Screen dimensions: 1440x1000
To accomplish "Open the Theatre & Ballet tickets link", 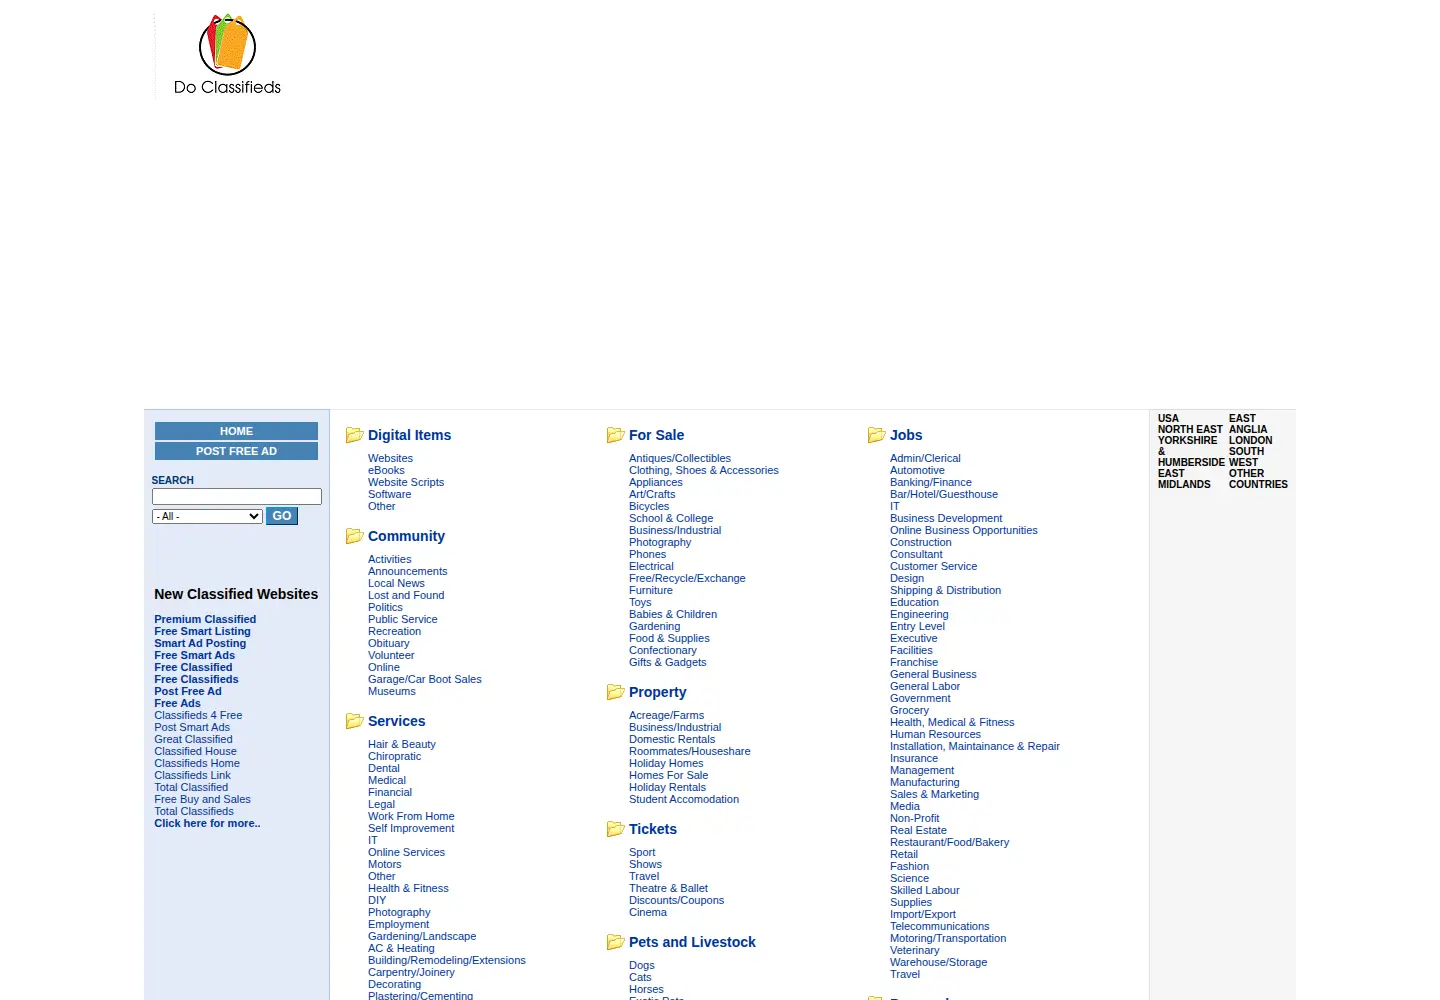I will click(x=668, y=888).
